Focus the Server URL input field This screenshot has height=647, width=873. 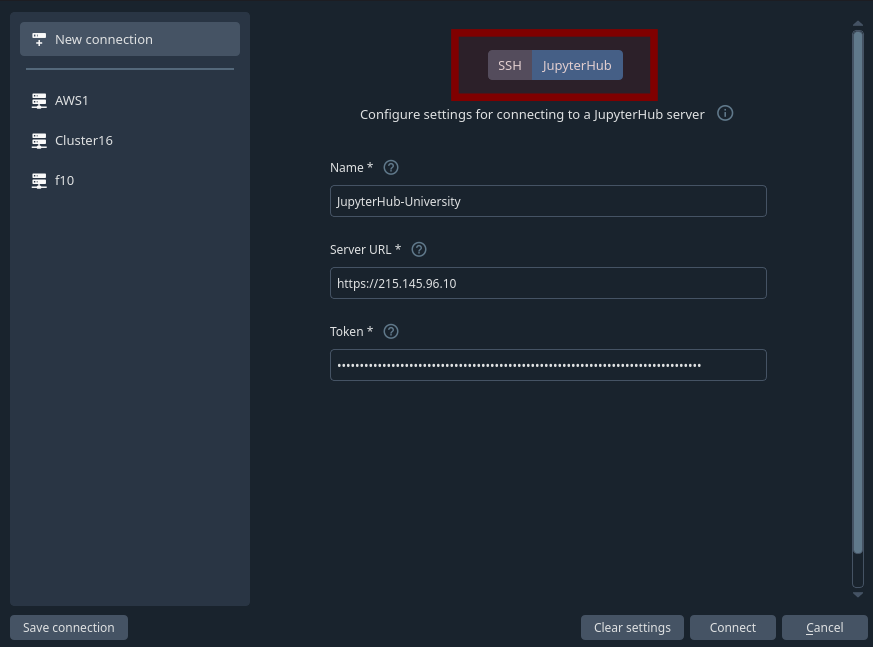click(x=548, y=283)
